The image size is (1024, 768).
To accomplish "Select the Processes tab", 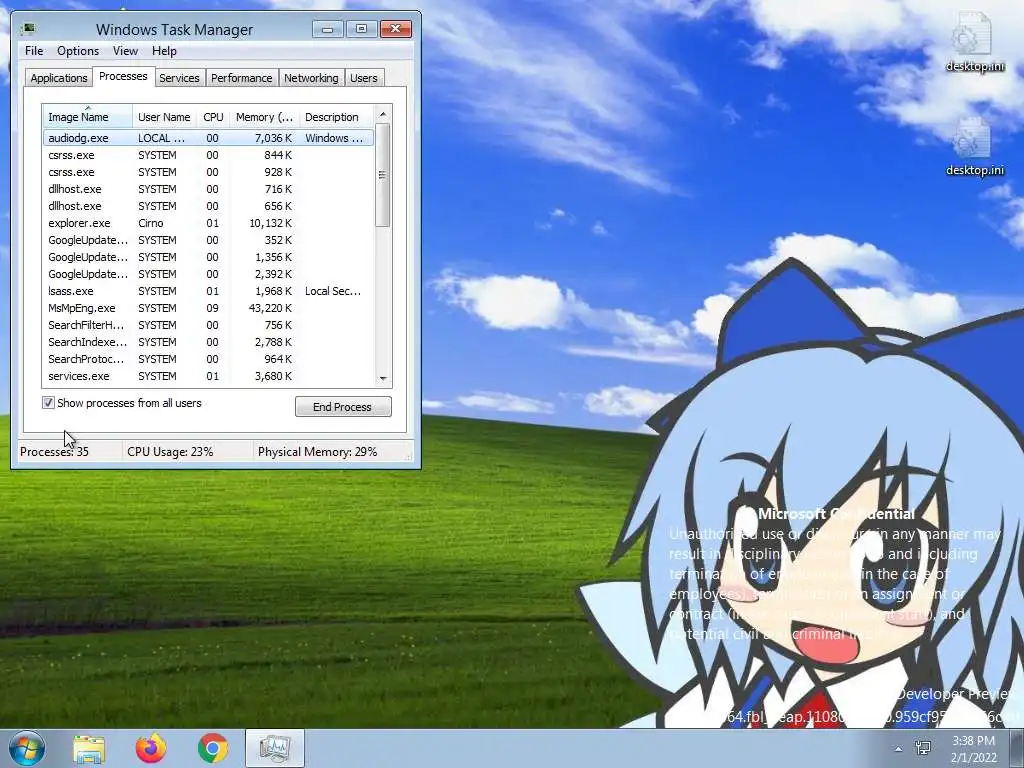I will point(123,76).
